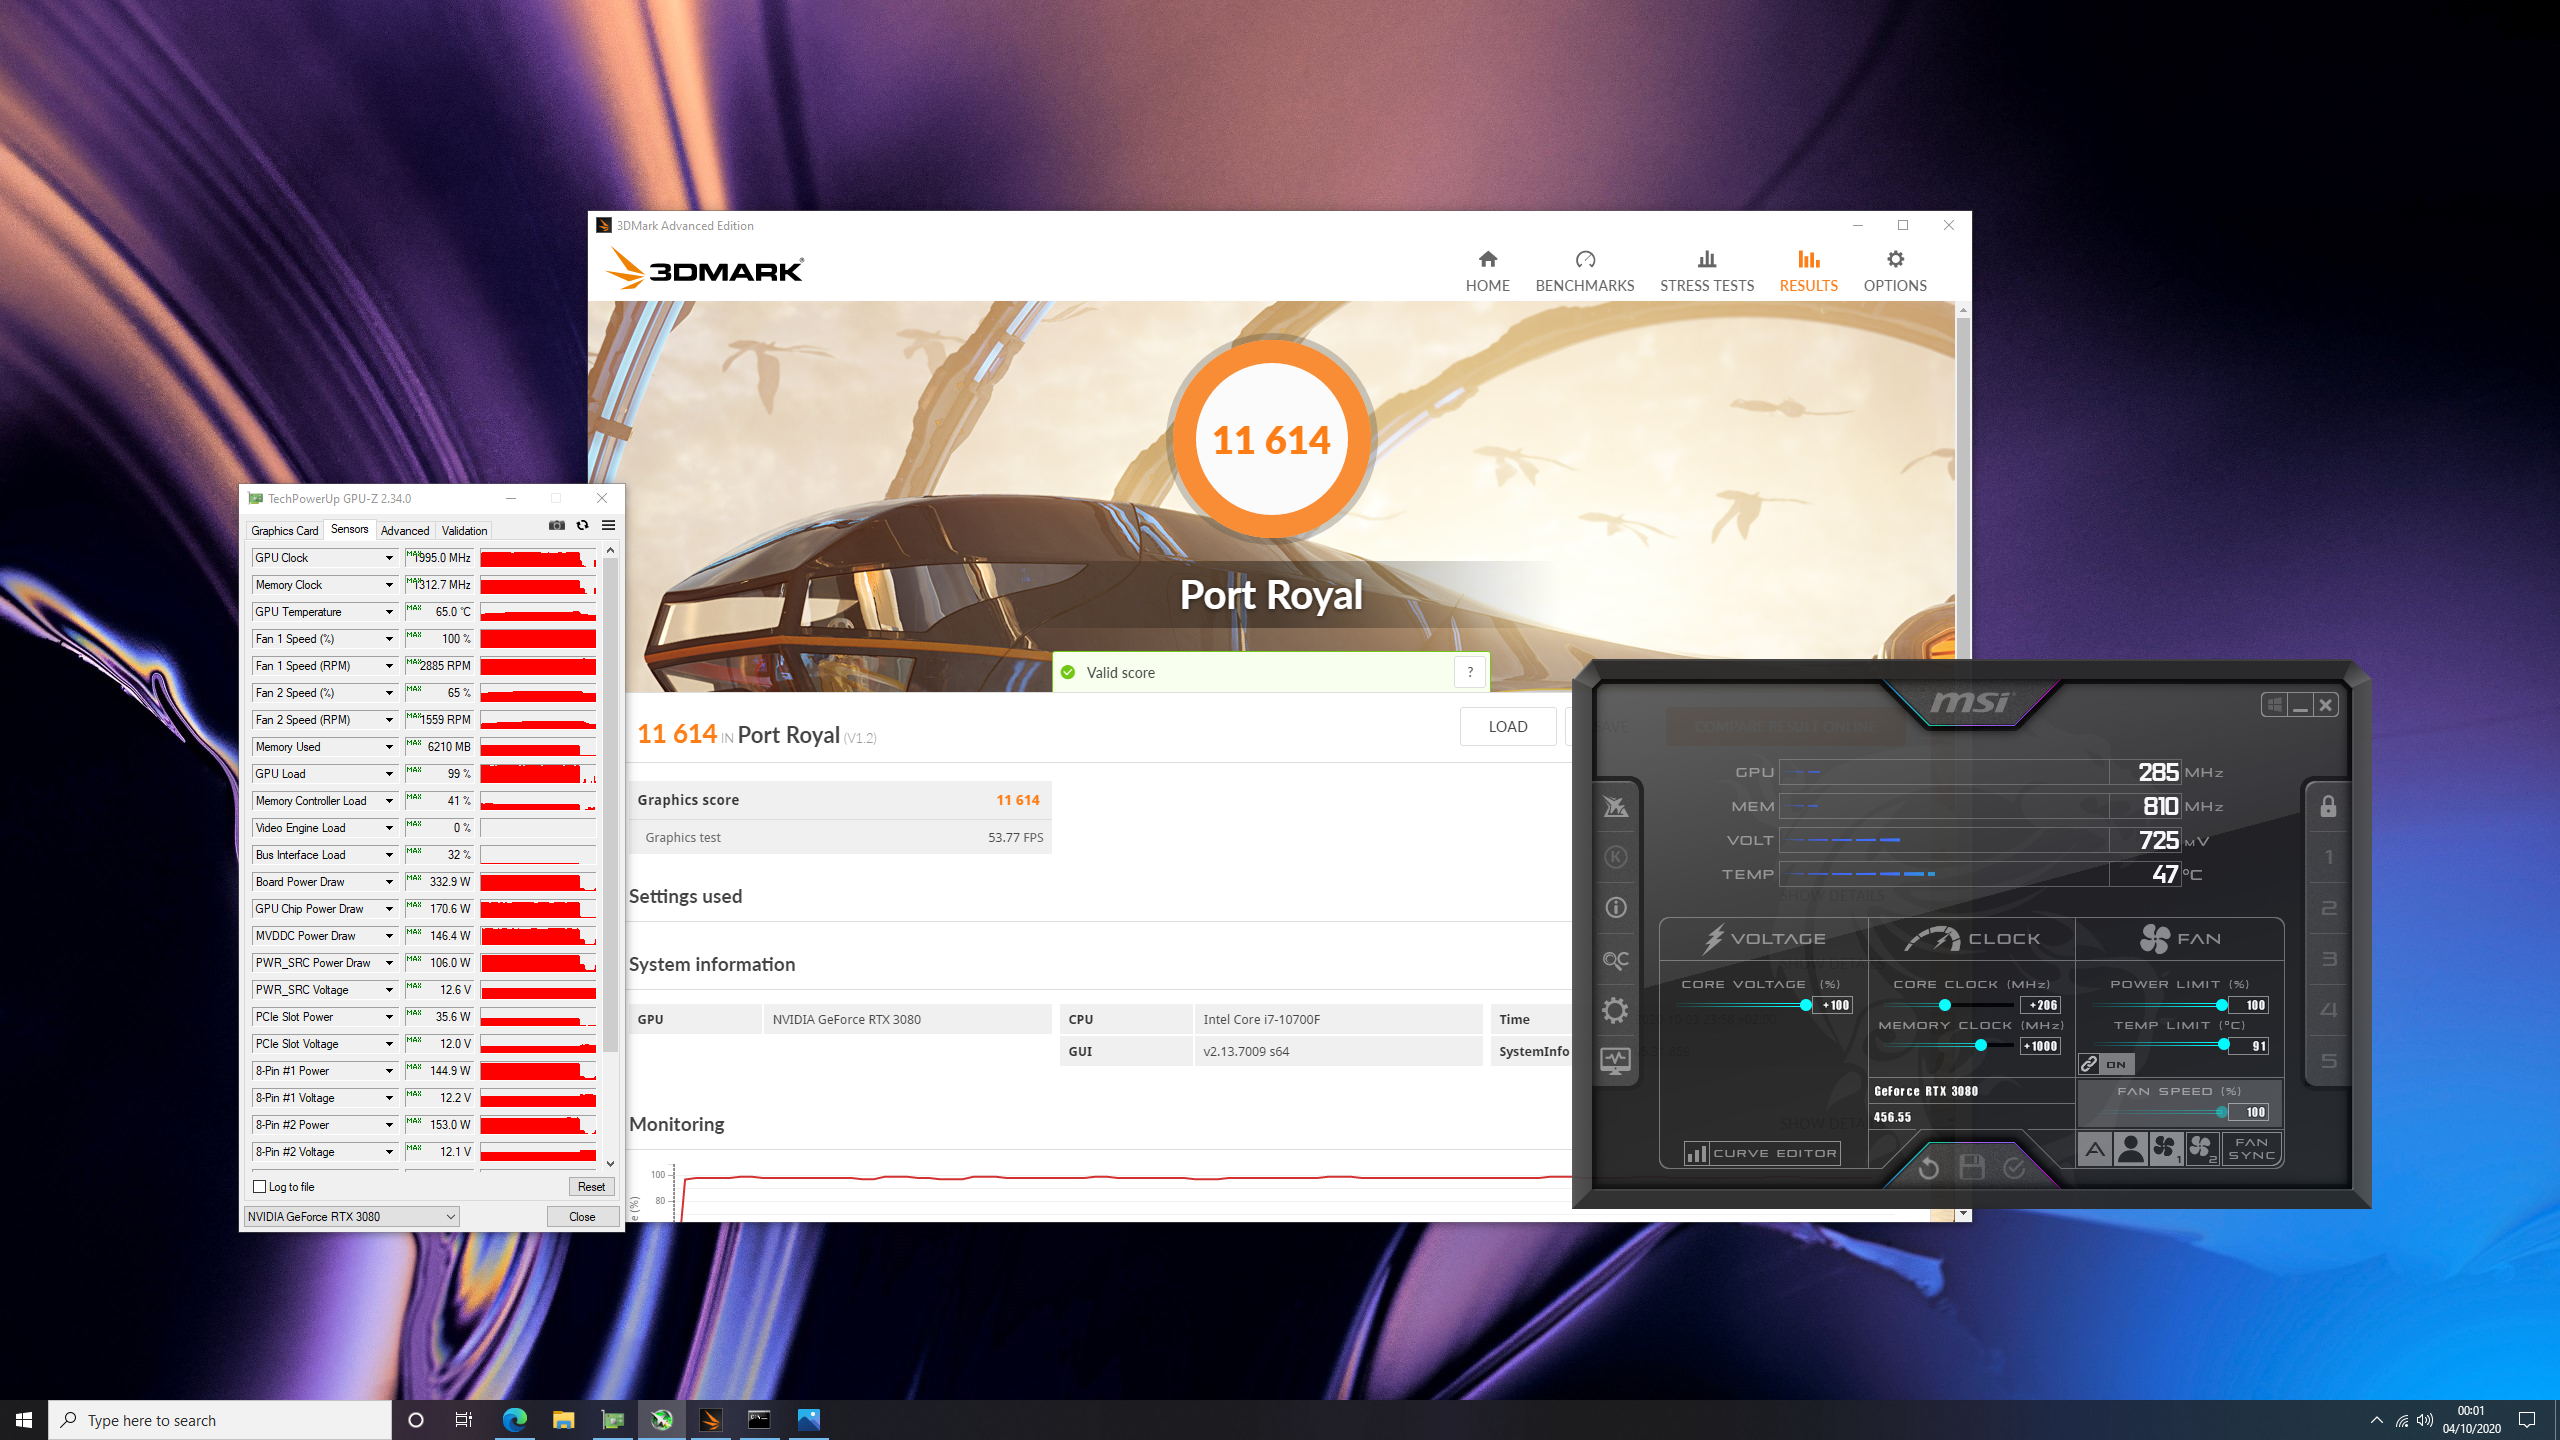The height and width of the screenshot is (1440, 2560).
Task: Click GPU-Z Reset button
Action: [x=591, y=1187]
